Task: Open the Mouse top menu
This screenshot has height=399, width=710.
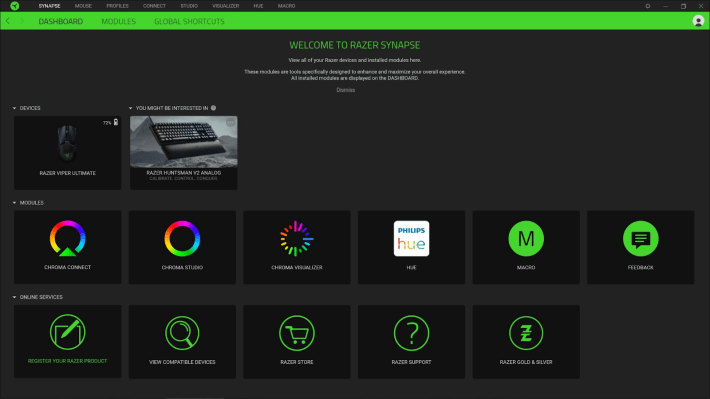Action: click(83, 6)
